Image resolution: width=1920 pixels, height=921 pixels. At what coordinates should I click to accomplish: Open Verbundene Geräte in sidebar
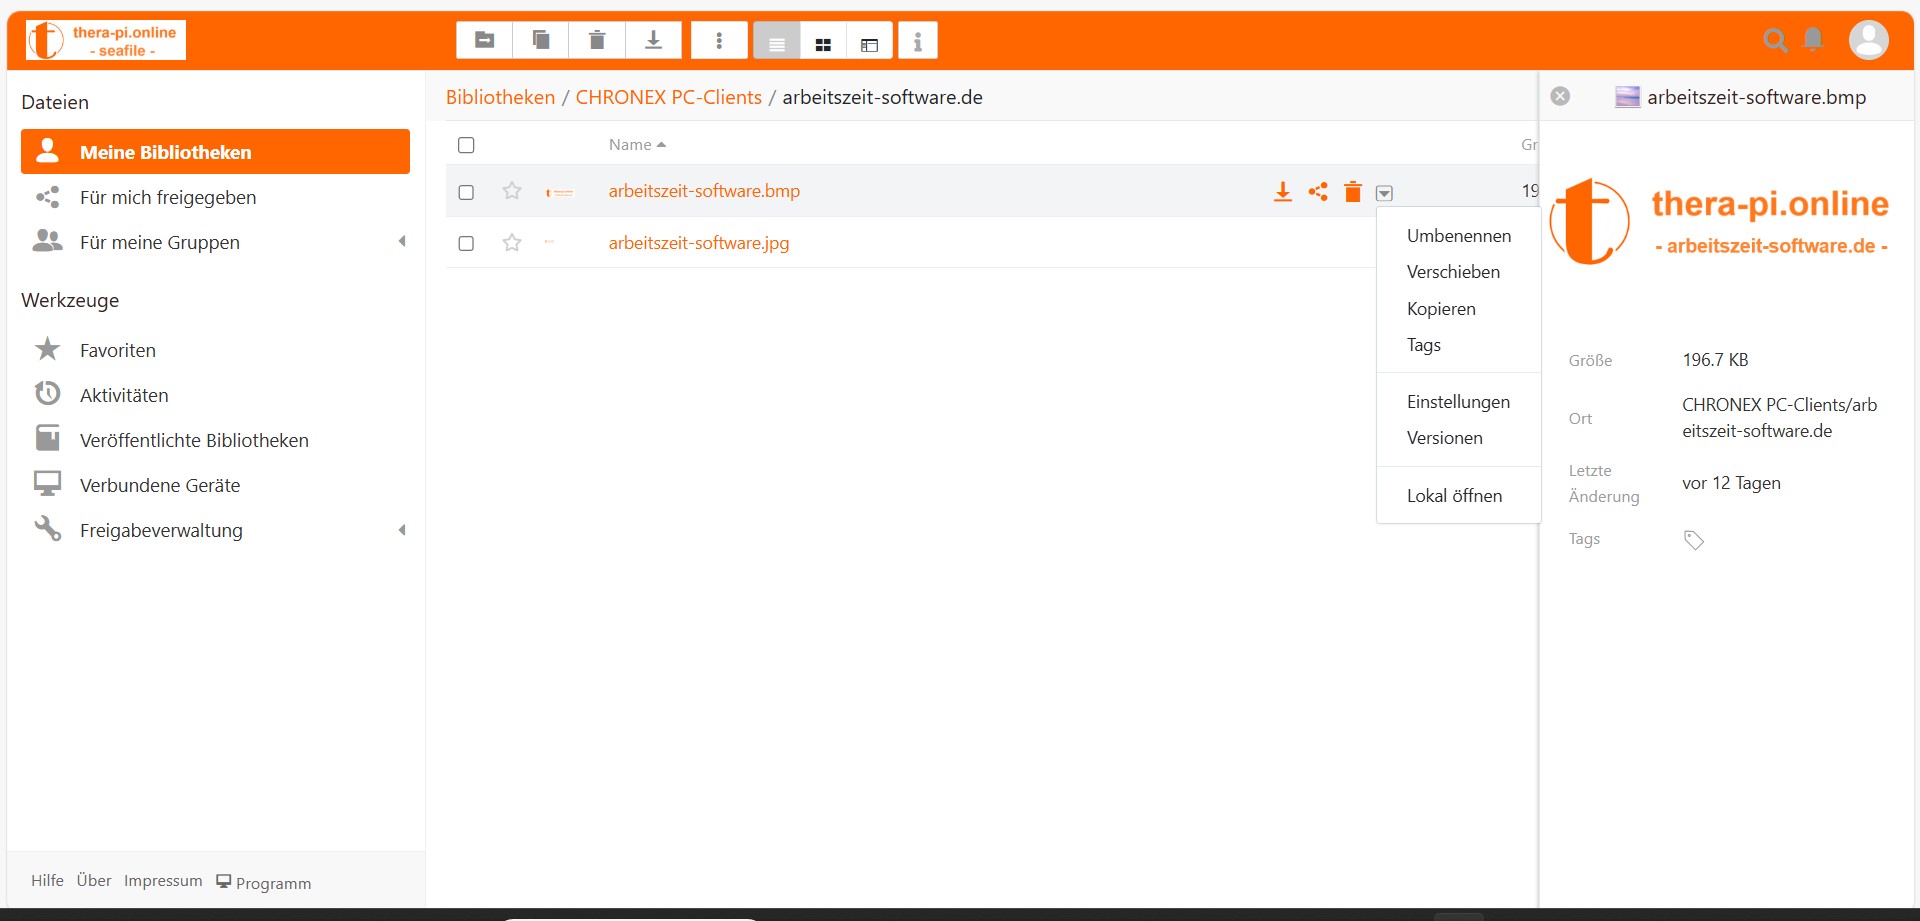point(215,485)
